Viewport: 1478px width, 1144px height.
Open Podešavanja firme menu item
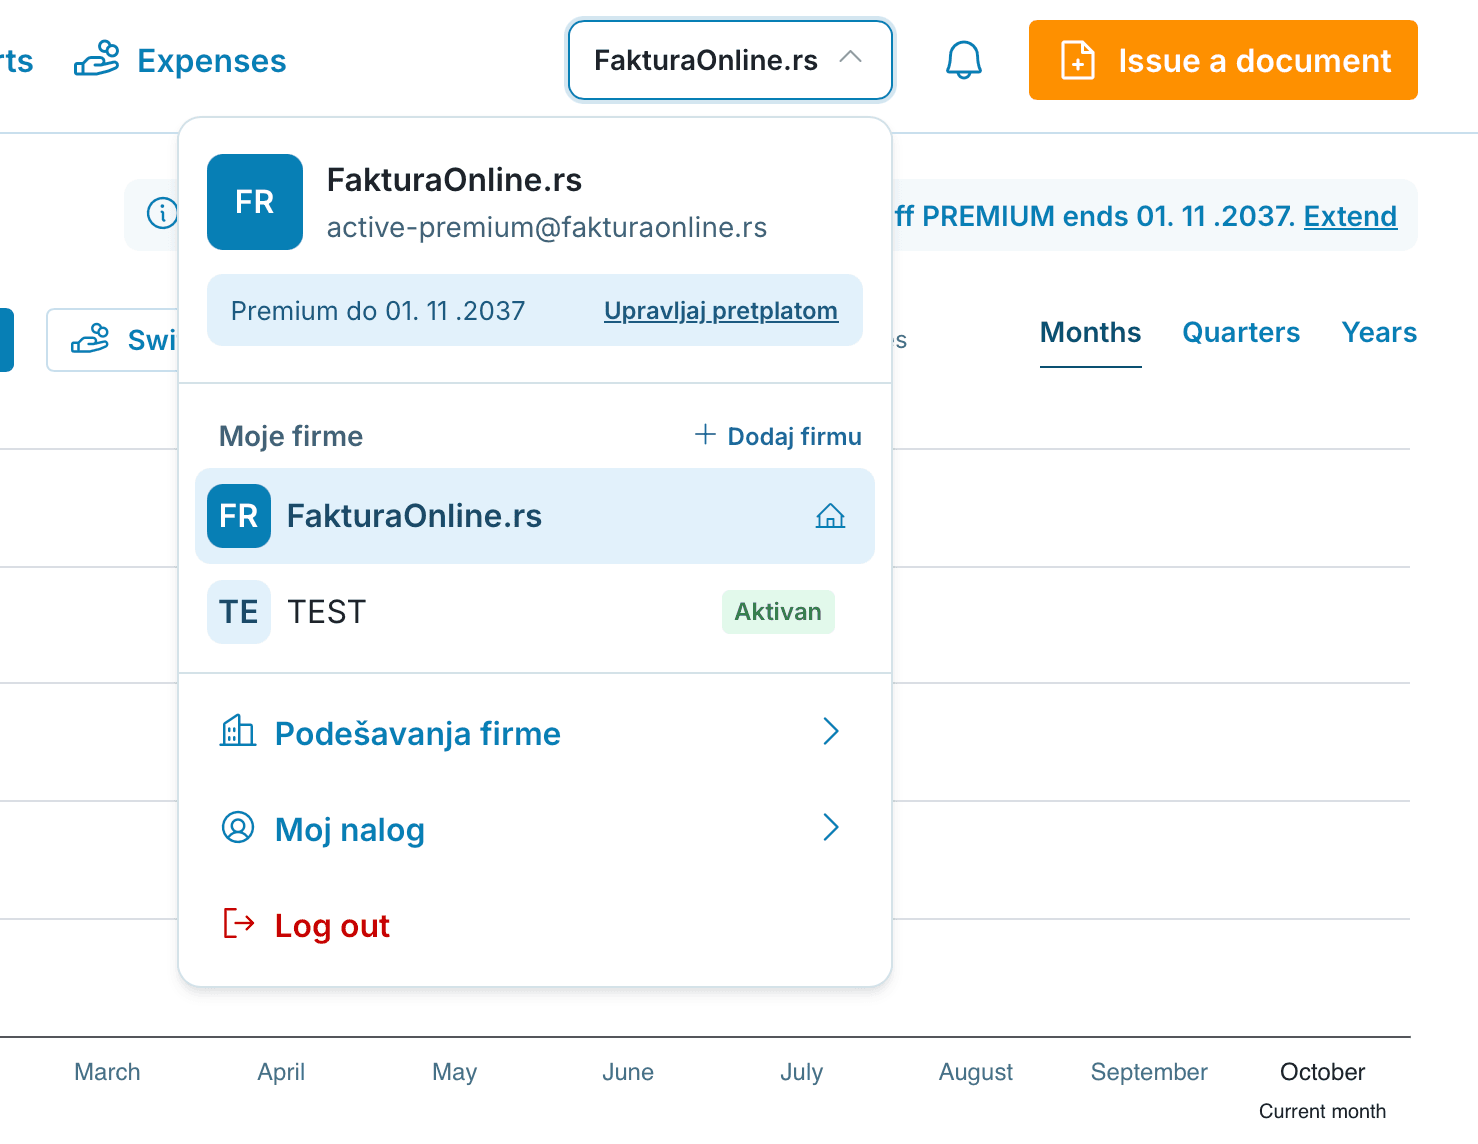pyautogui.click(x=535, y=732)
